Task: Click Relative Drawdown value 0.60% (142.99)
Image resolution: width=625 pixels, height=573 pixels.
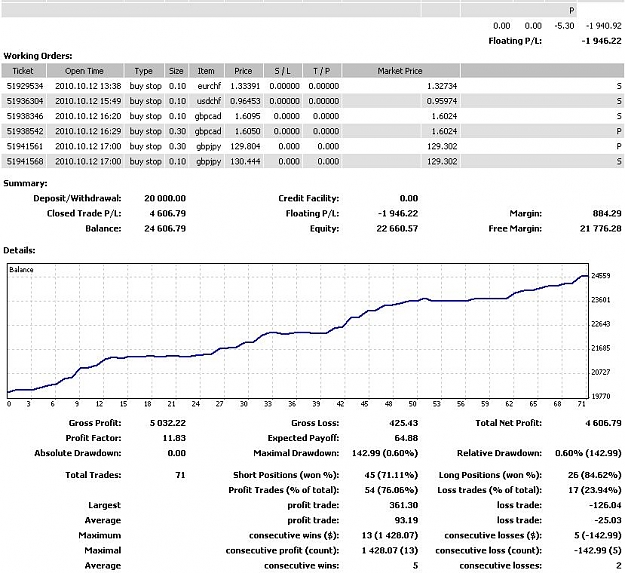Action: (x=588, y=453)
